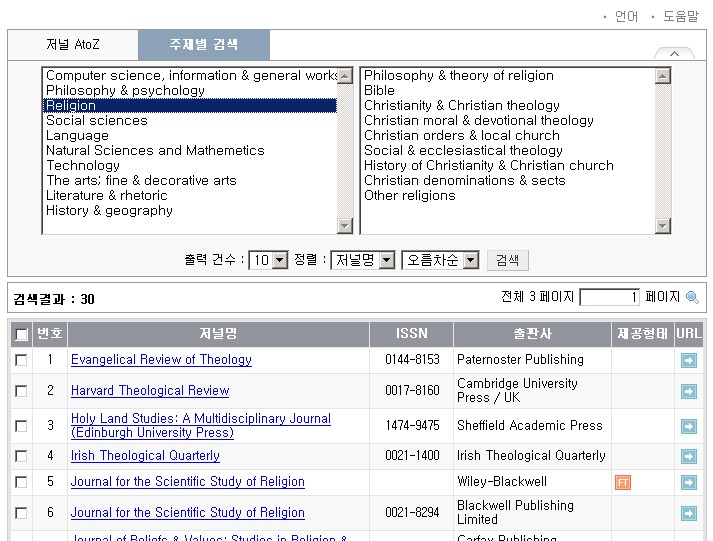Open the output count dropdown showing 10
The width and height of the screenshot is (713, 541).
(268, 260)
